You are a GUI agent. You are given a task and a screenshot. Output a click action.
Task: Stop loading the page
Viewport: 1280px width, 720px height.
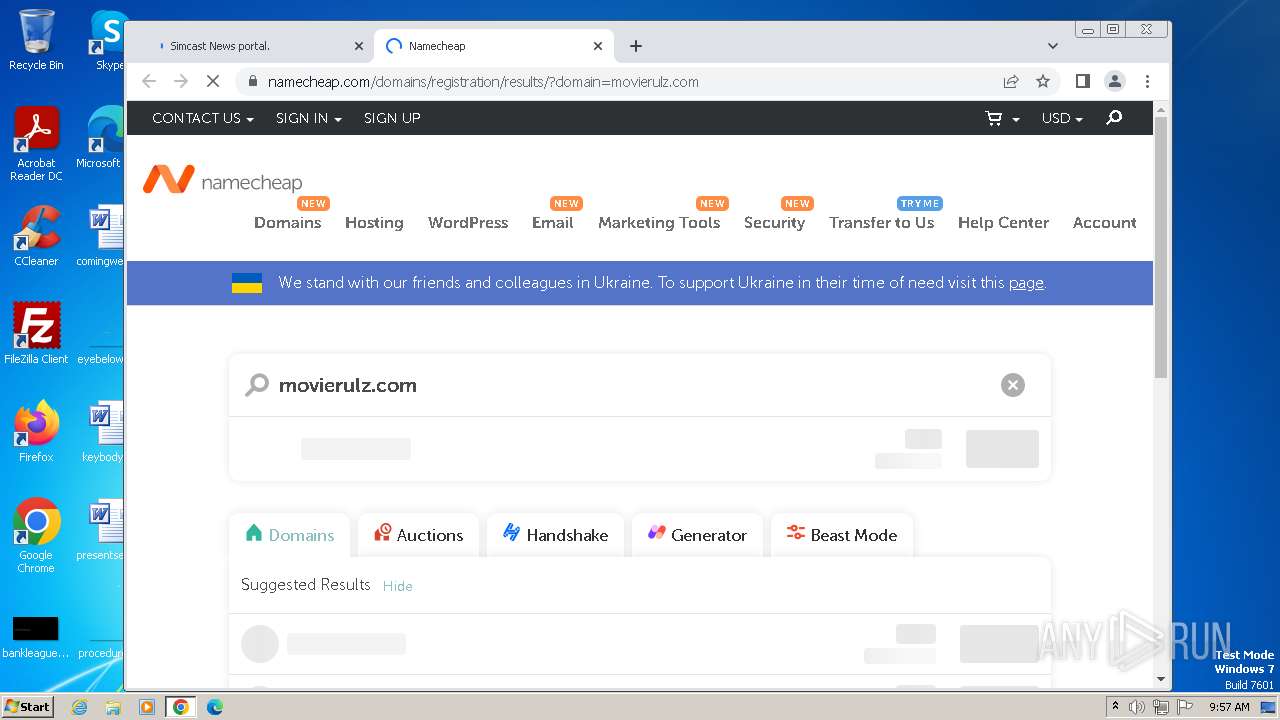[x=213, y=82]
